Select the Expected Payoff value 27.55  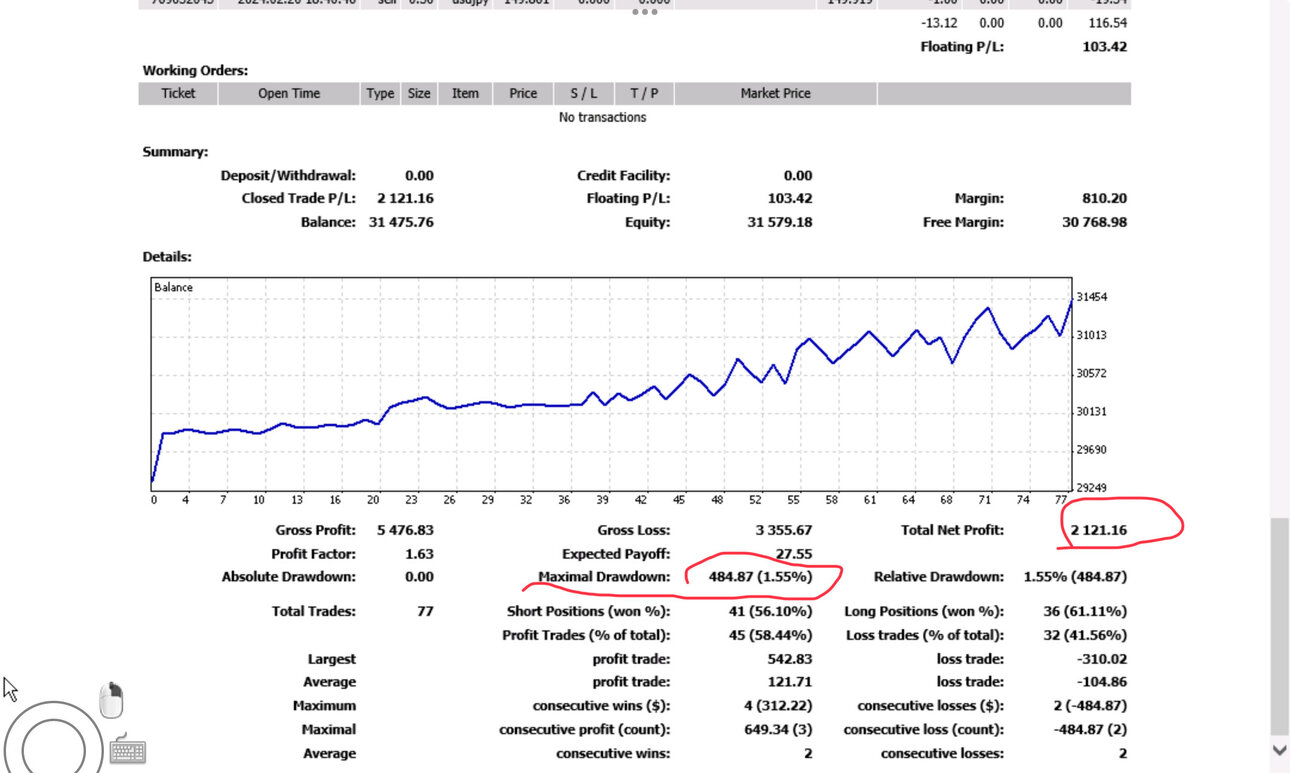click(794, 553)
